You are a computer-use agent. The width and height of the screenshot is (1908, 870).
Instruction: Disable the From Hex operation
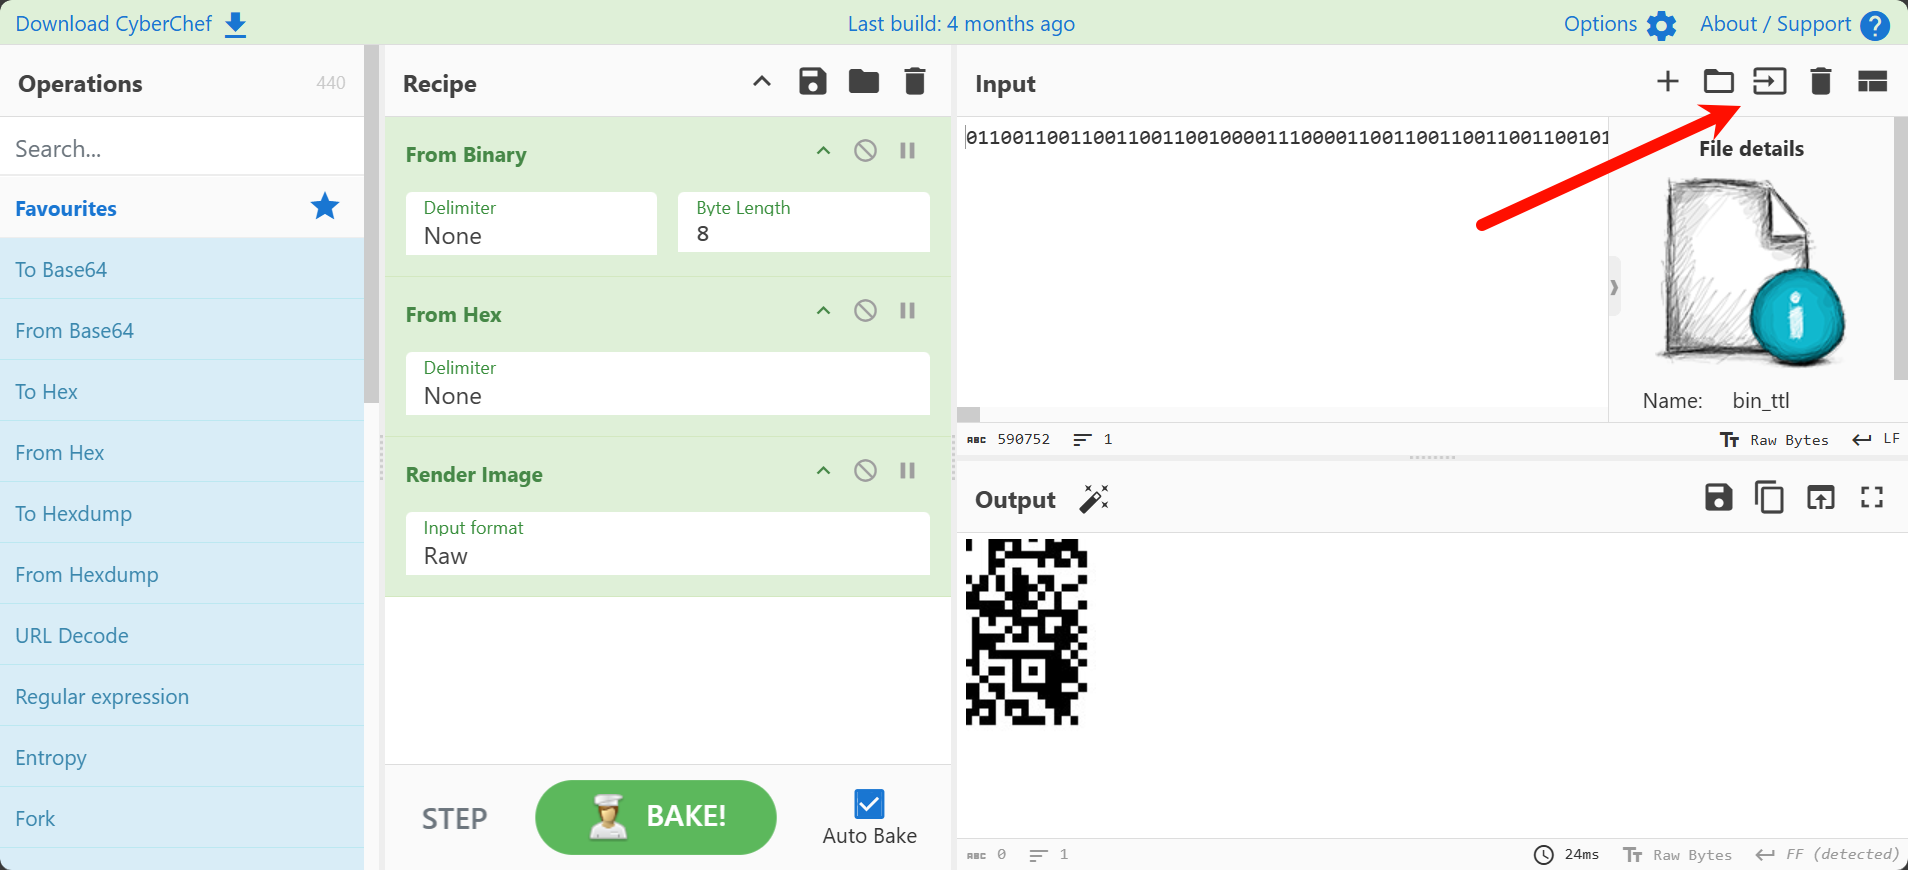click(x=865, y=311)
